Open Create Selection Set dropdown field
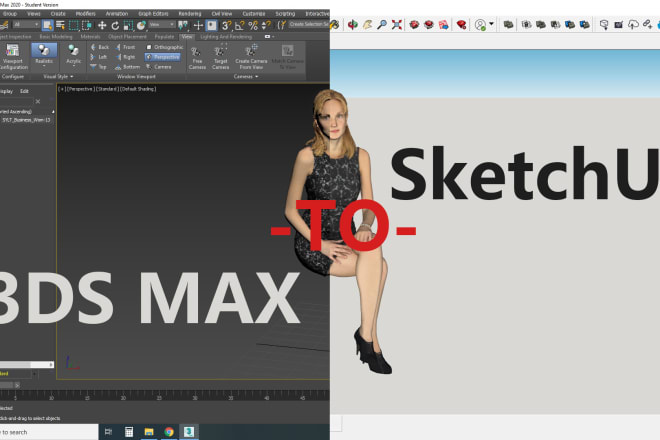The width and height of the screenshot is (660, 440). click(x=309, y=24)
